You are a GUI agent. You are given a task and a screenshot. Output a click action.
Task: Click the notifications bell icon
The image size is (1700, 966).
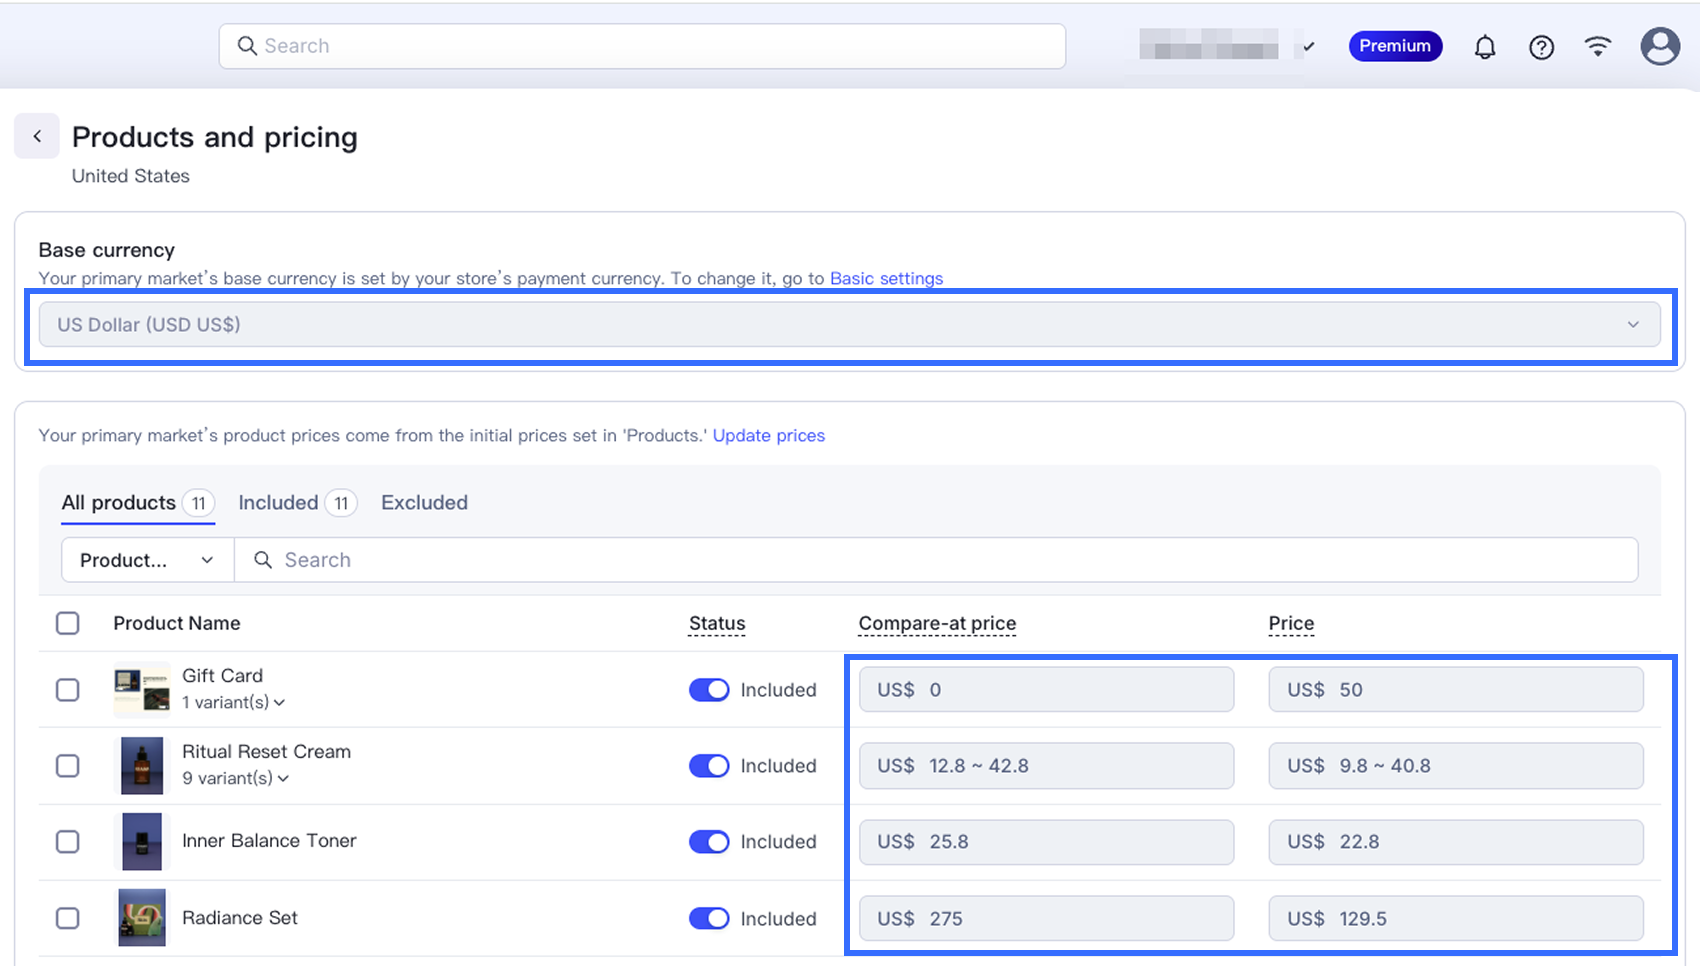[x=1485, y=47]
